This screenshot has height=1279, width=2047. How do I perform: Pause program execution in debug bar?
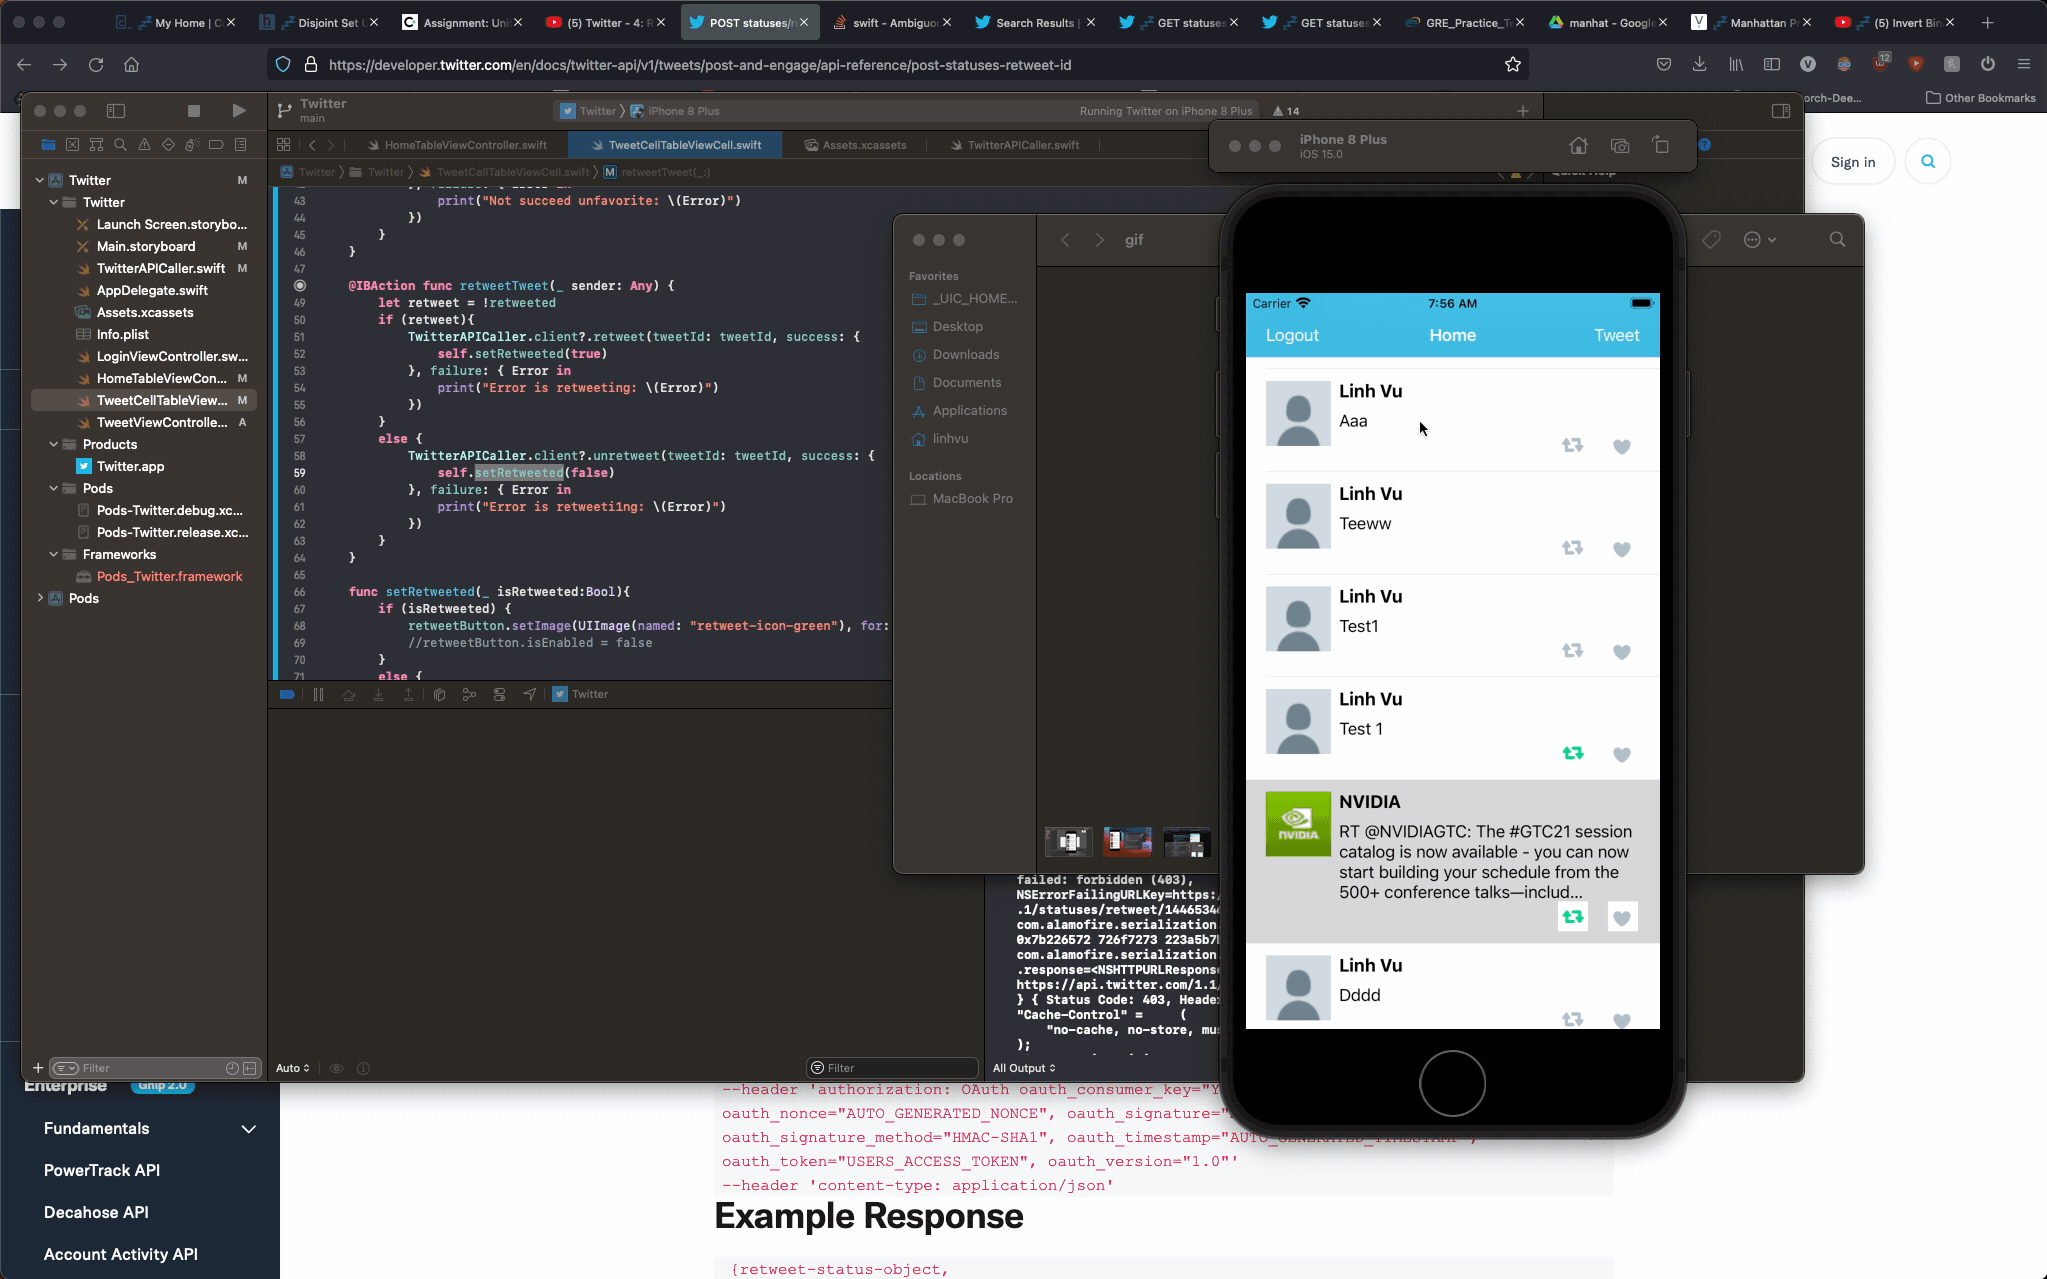318,694
